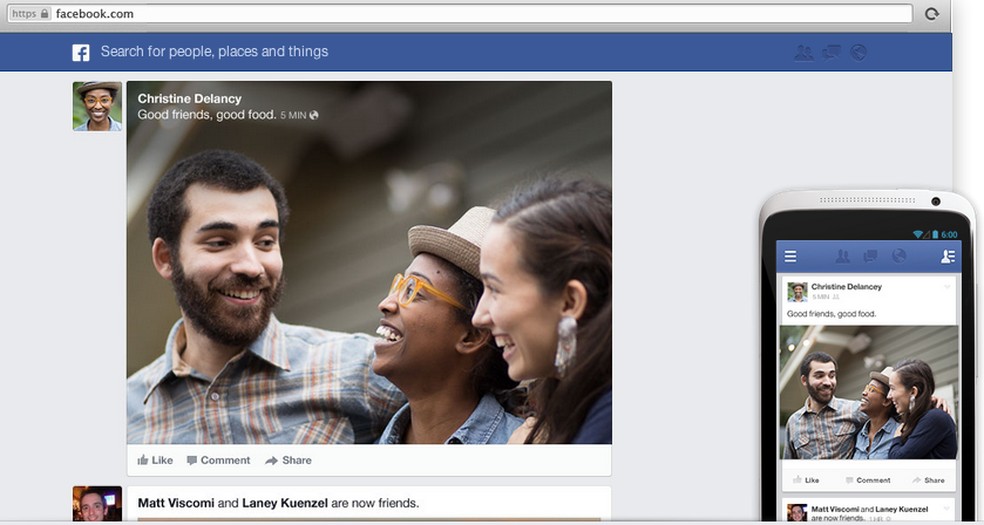Image resolution: width=984 pixels, height=525 pixels.
Task: Expand the options chevron on the phone Matt Viscomi card
Action: (947, 507)
